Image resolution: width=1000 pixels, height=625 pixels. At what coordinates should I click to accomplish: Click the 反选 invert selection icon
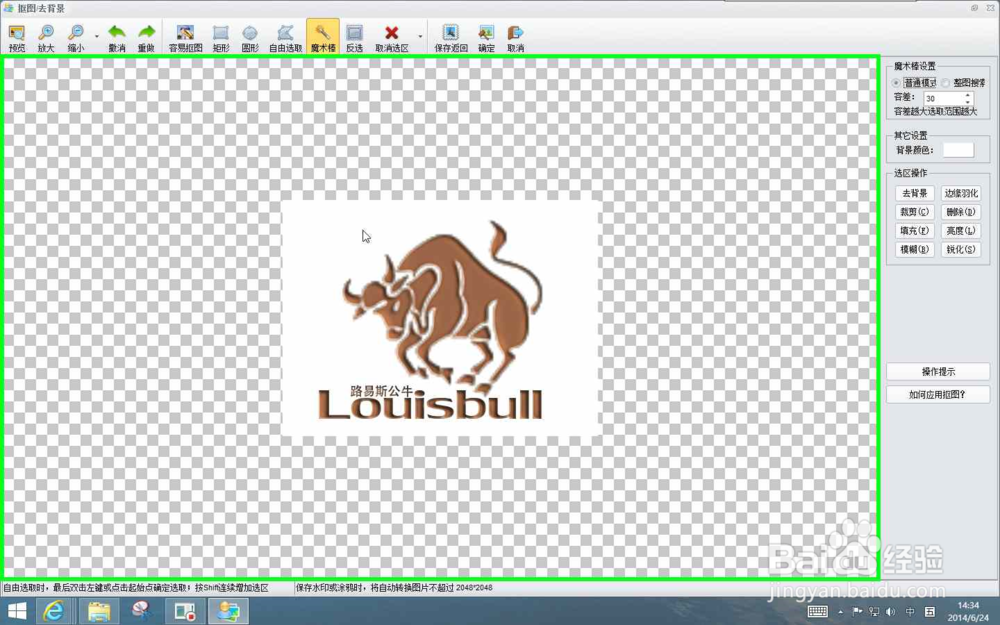(x=355, y=38)
